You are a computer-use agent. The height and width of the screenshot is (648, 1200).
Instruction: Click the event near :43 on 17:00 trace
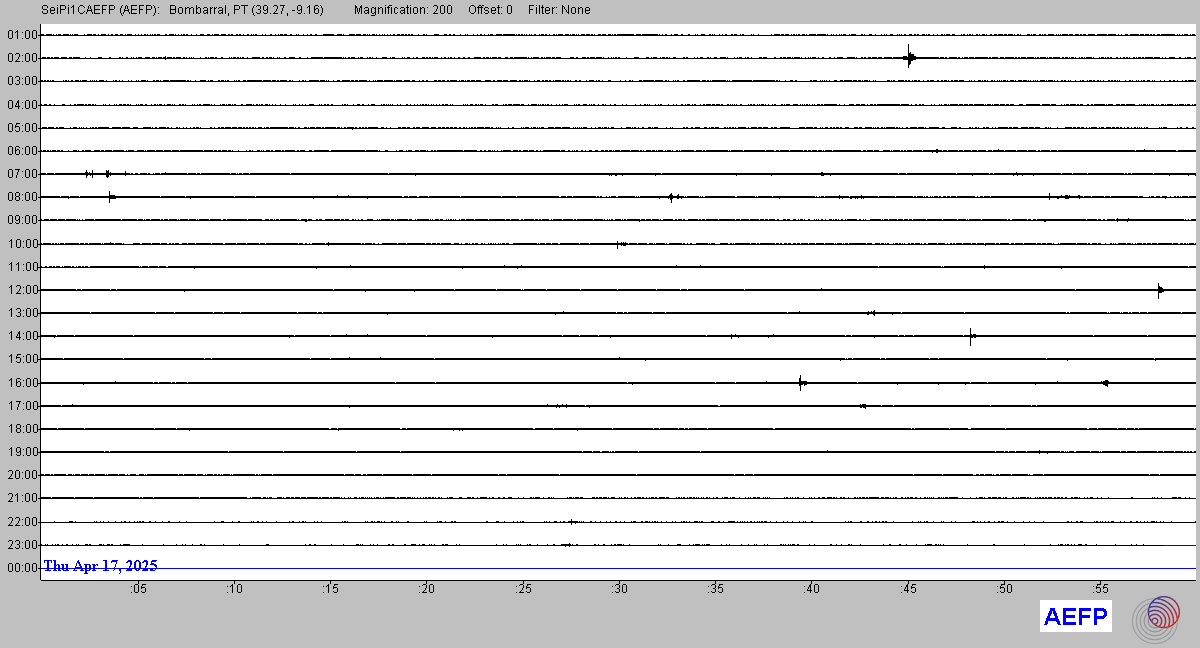(x=862, y=406)
